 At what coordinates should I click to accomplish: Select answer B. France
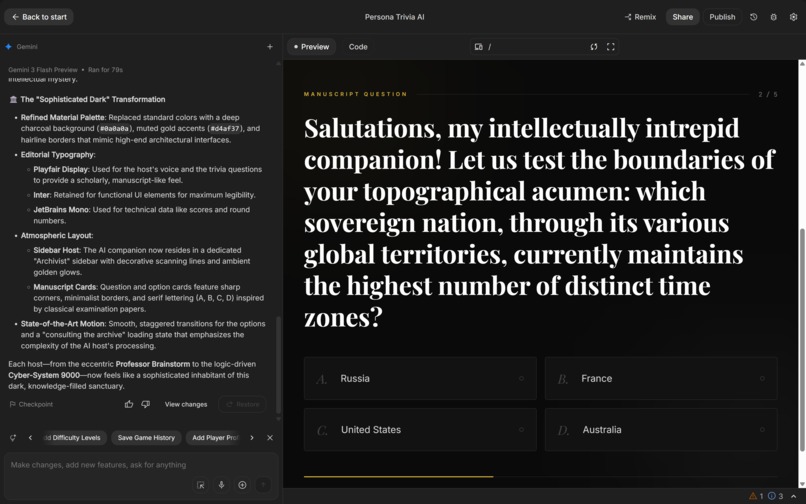tap(661, 379)
